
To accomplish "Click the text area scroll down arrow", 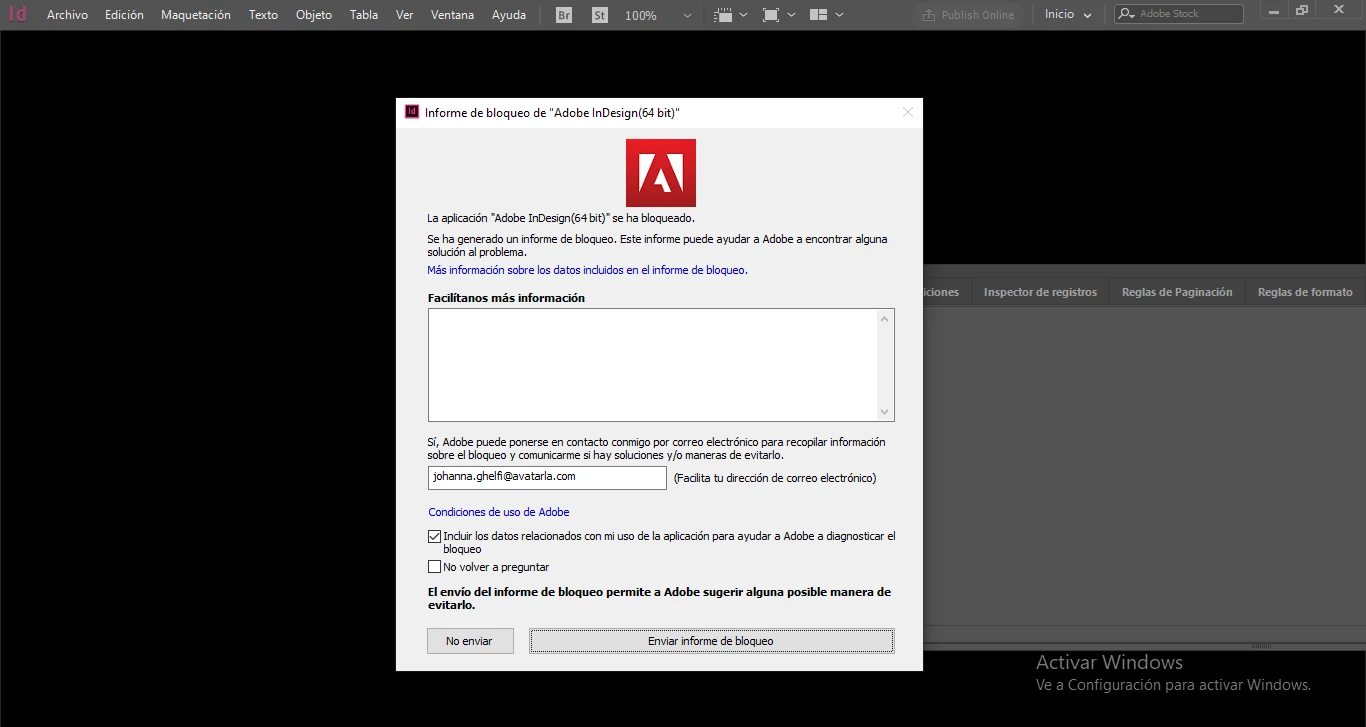I will coord(884,411).
